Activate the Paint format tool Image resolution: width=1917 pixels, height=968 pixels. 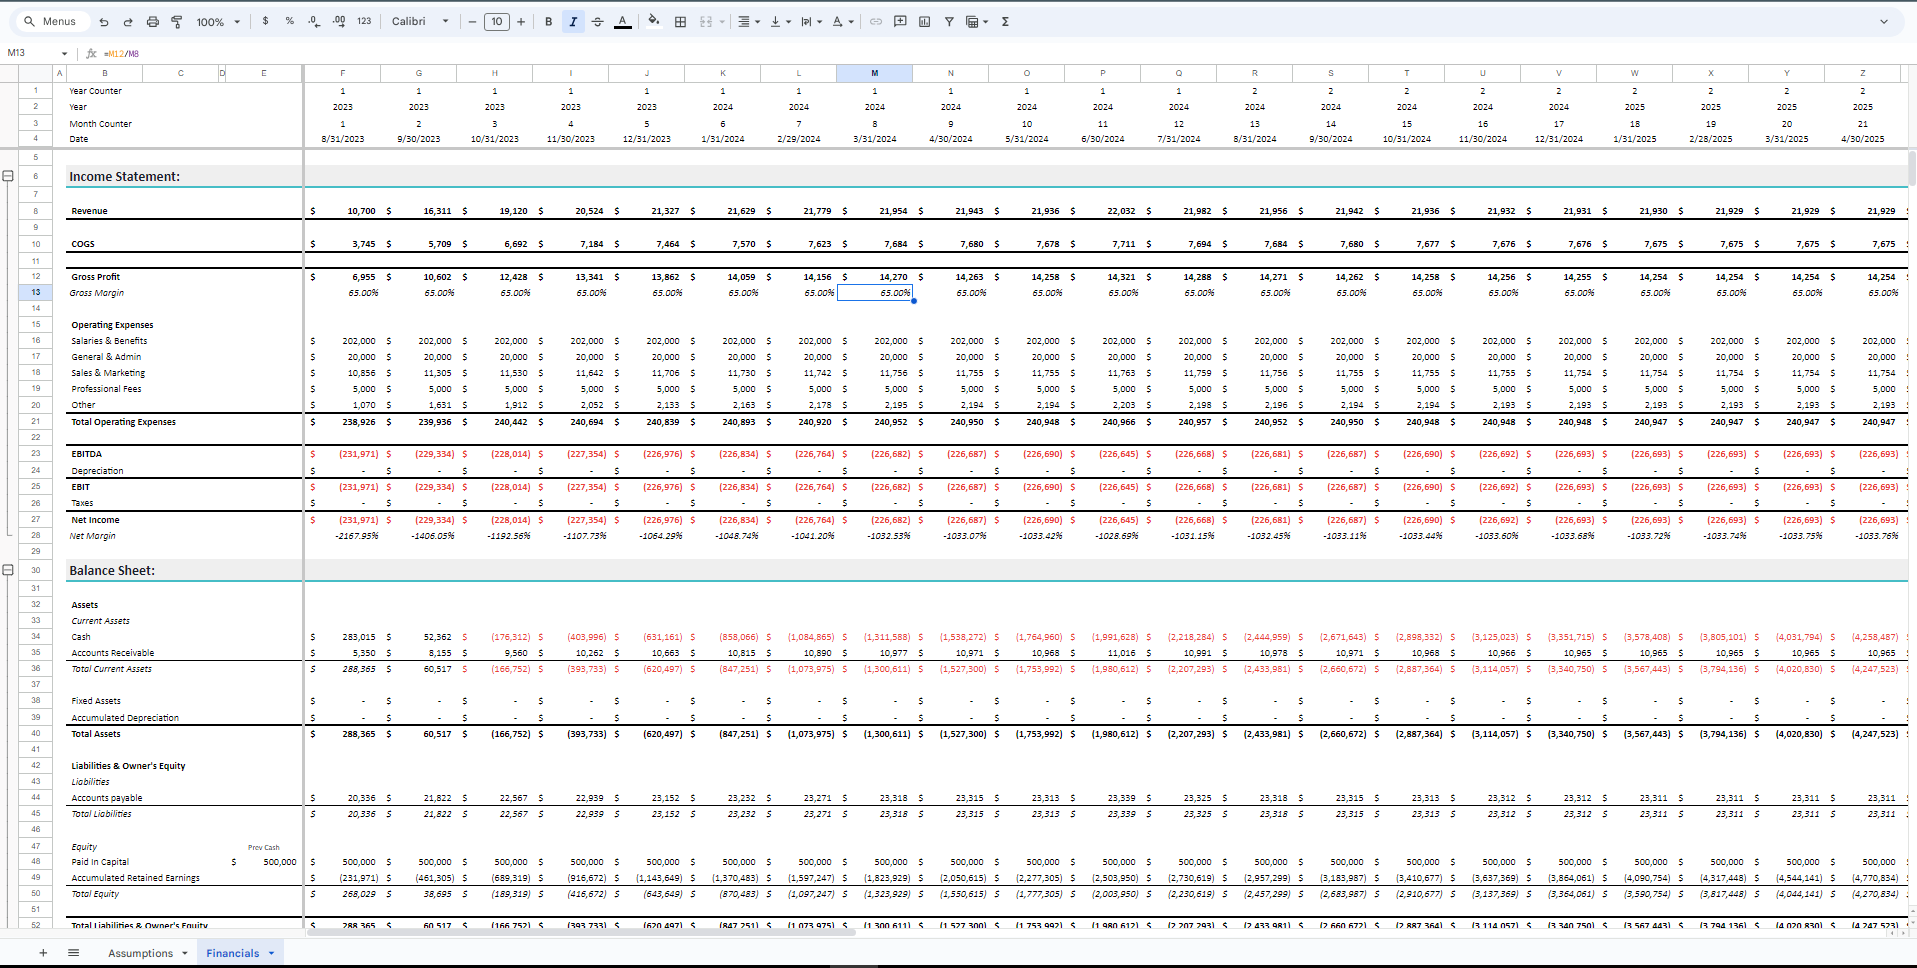(x=177, y=21)
